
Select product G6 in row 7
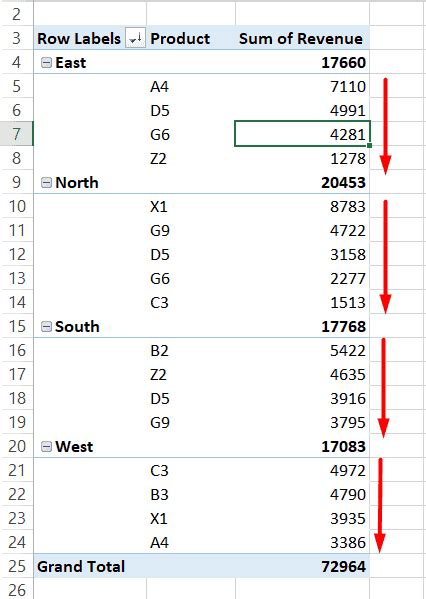point(191,134)
